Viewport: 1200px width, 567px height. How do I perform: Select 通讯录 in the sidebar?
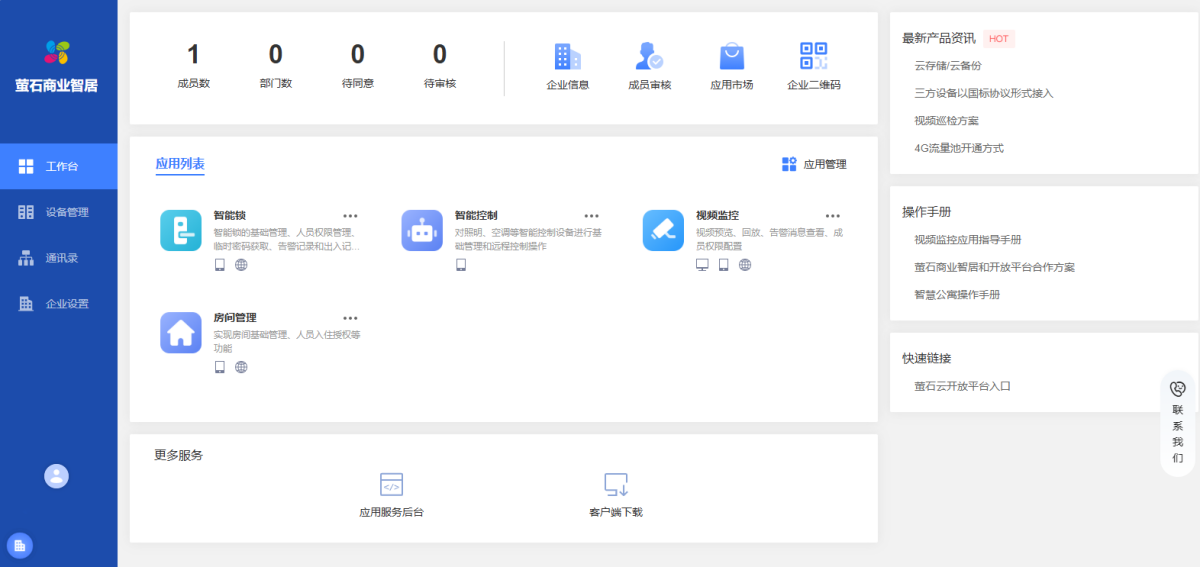[x=58, y=258]
